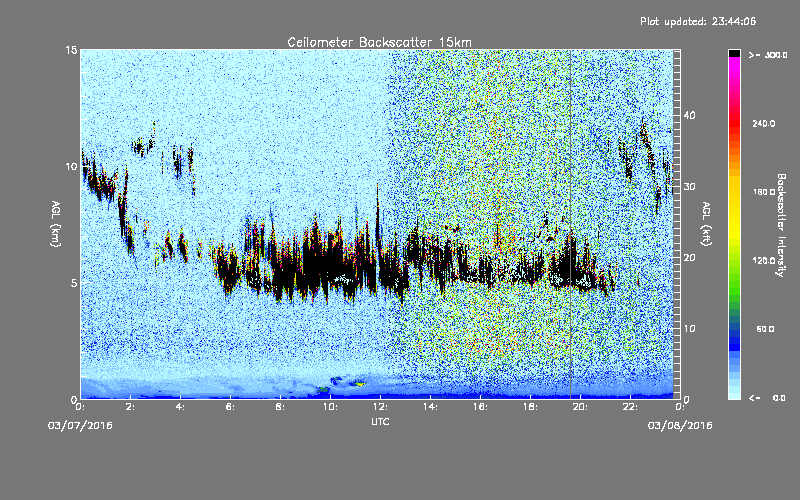This screenshot has width=800, height=500.
Task: Click the "12:" hour tick on time axis
Action: (x=380, y=407)
